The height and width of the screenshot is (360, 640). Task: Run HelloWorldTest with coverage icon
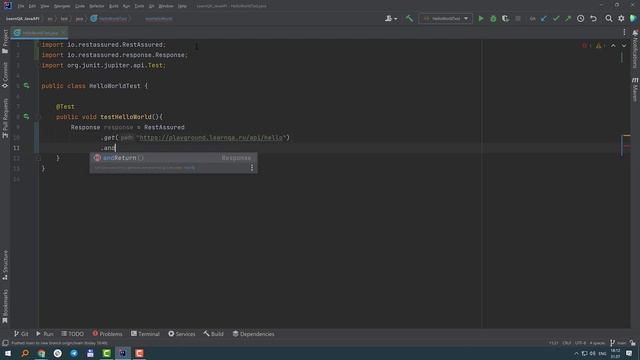point(505,18)
